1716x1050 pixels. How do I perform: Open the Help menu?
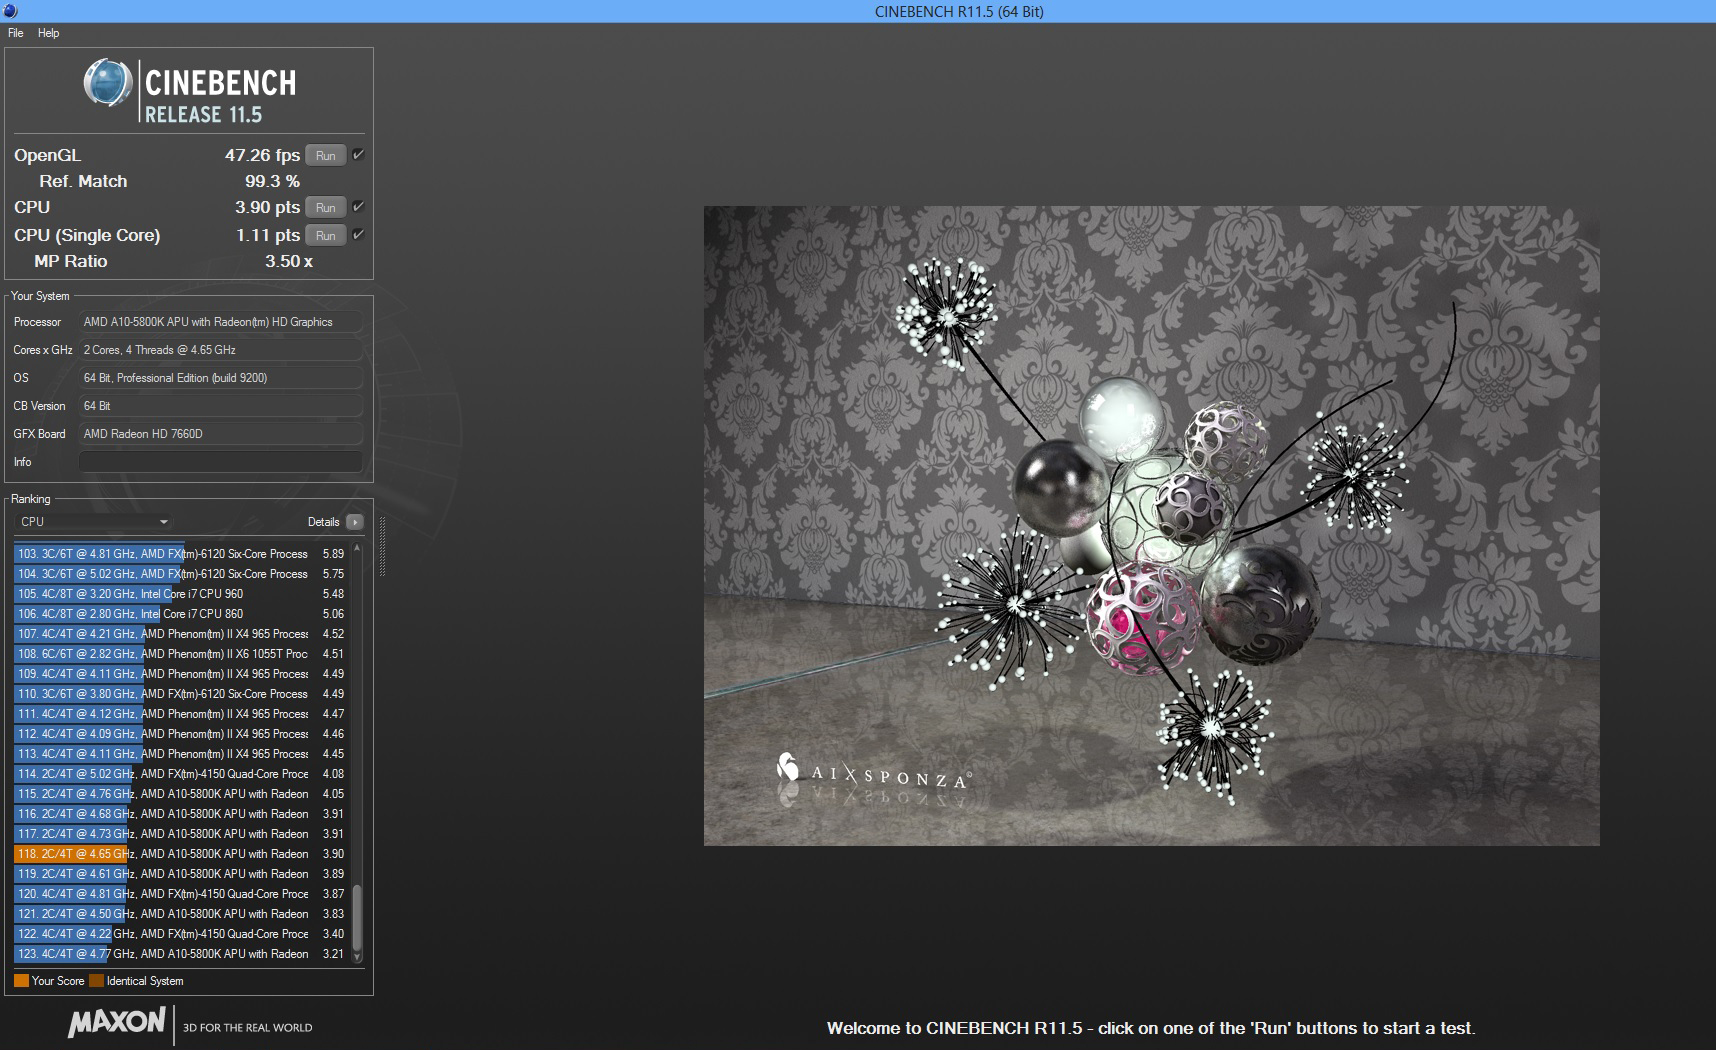click(49, 33)
